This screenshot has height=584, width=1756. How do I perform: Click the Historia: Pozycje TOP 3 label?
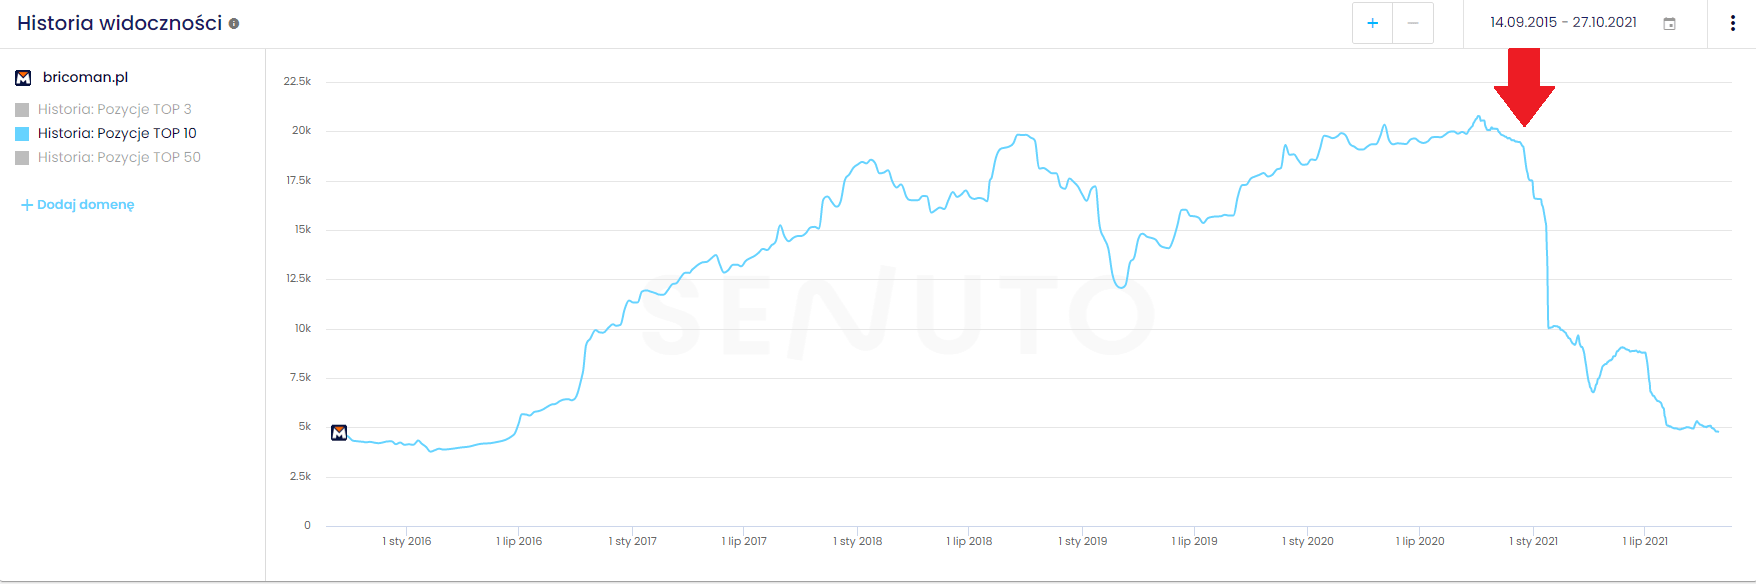(x=114, y=109)
